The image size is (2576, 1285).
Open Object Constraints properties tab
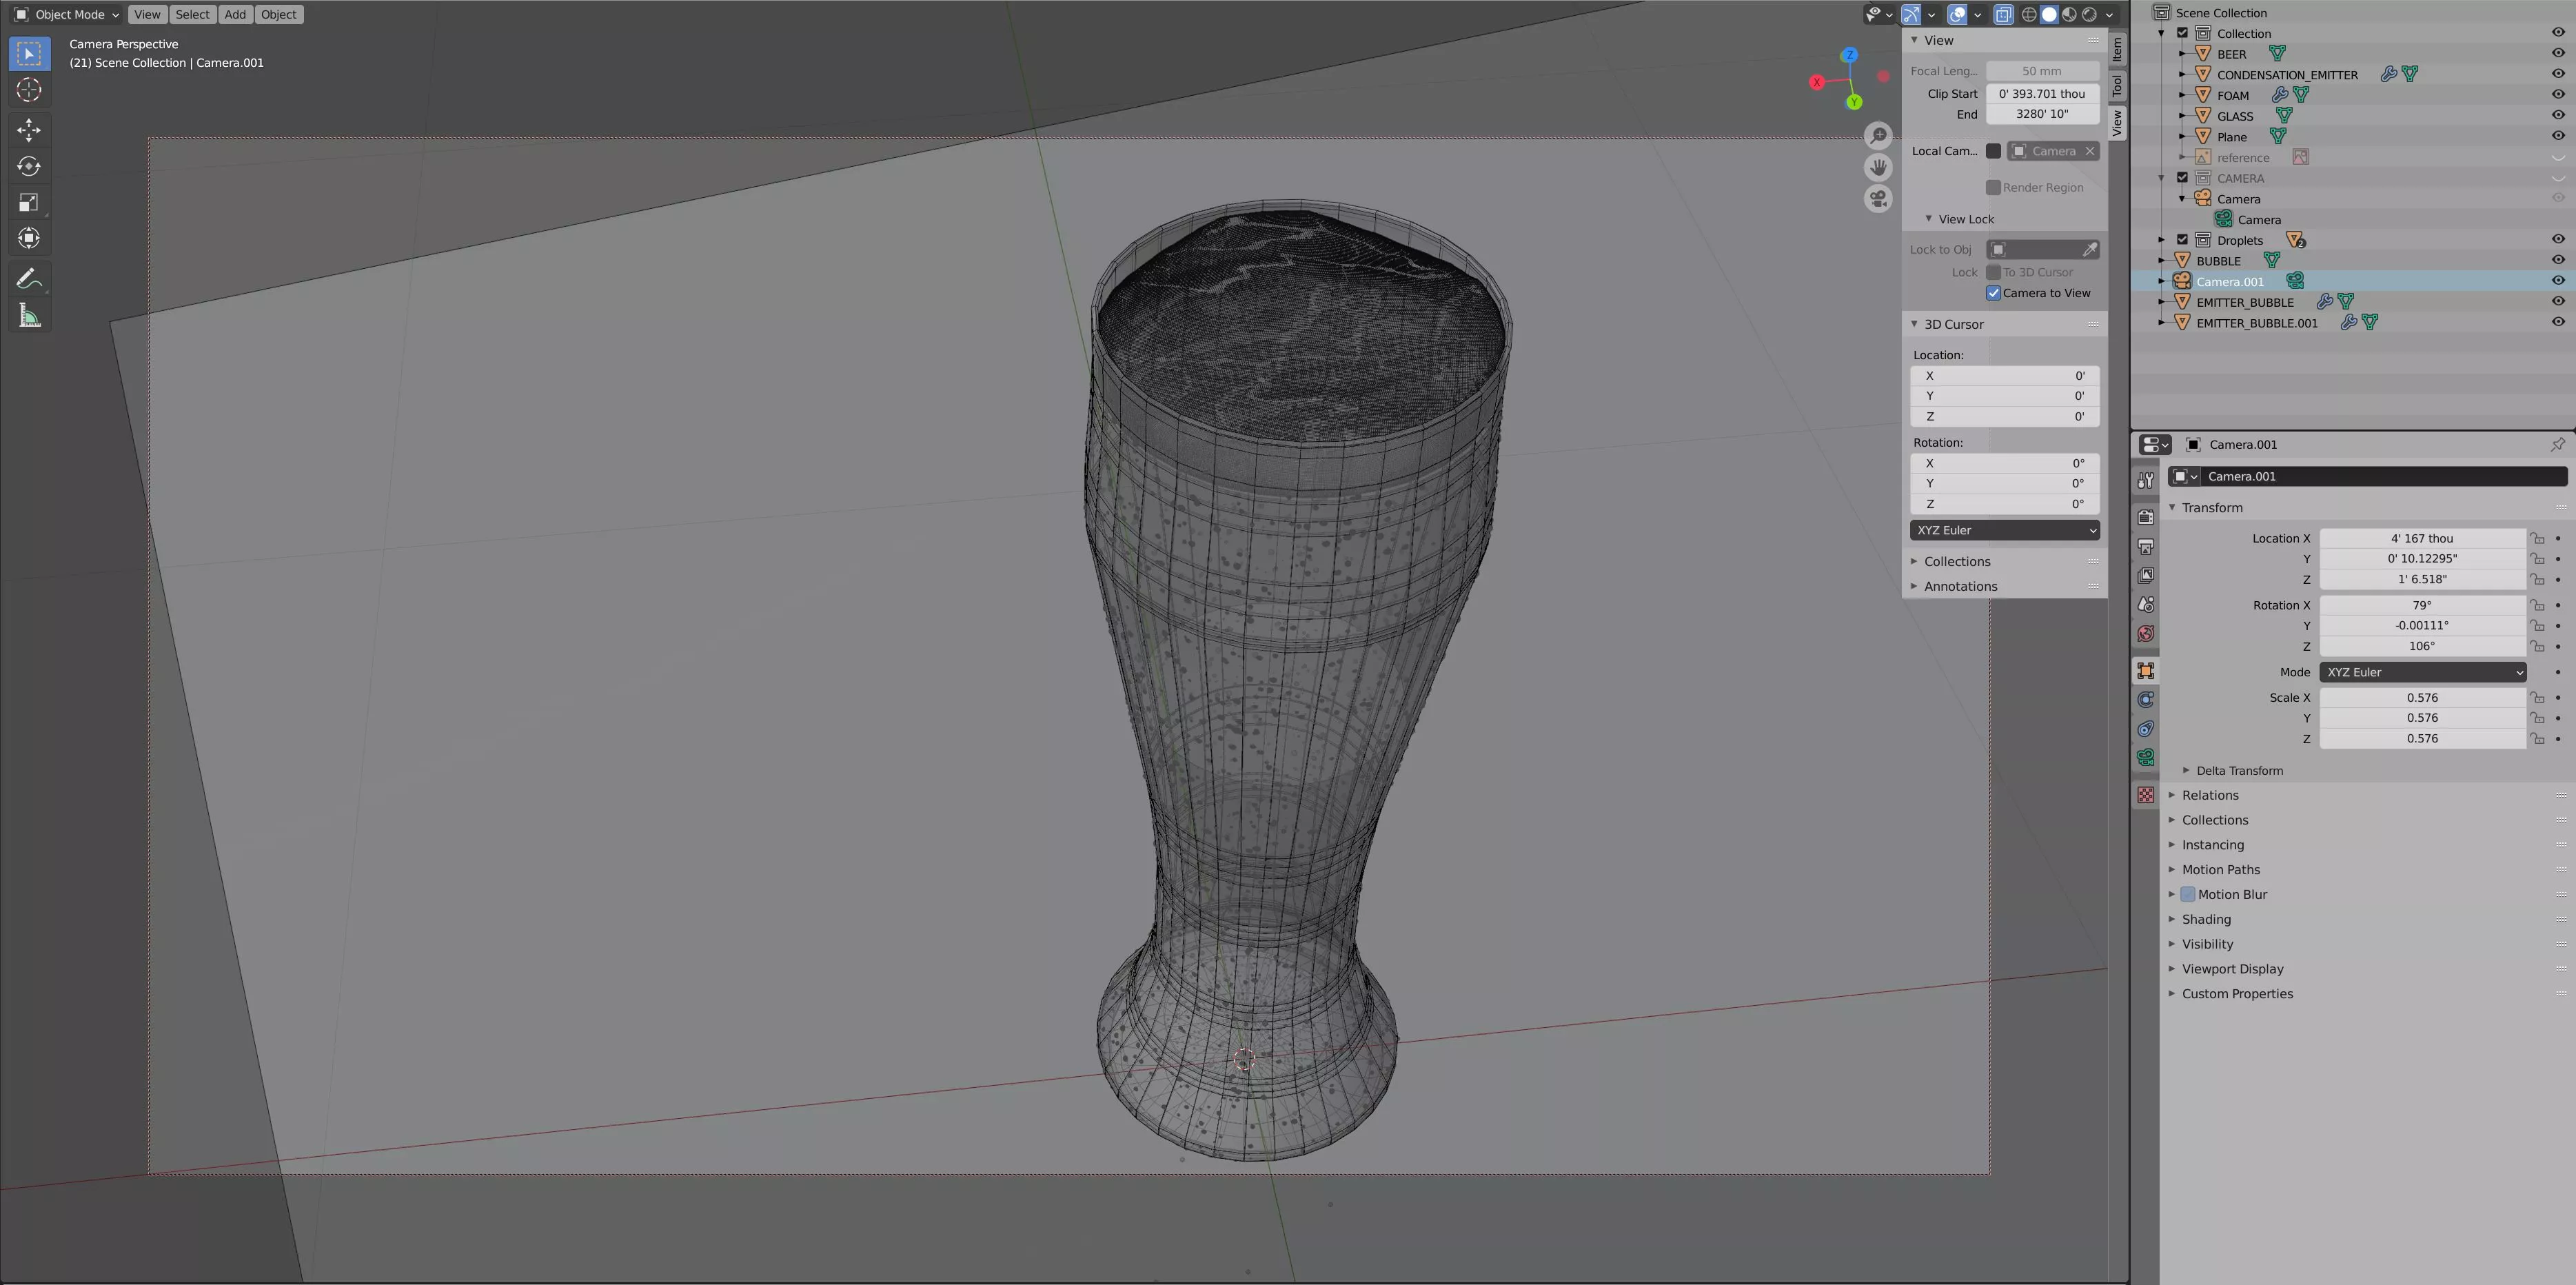pyautogui.click(x=2146, y=729)
